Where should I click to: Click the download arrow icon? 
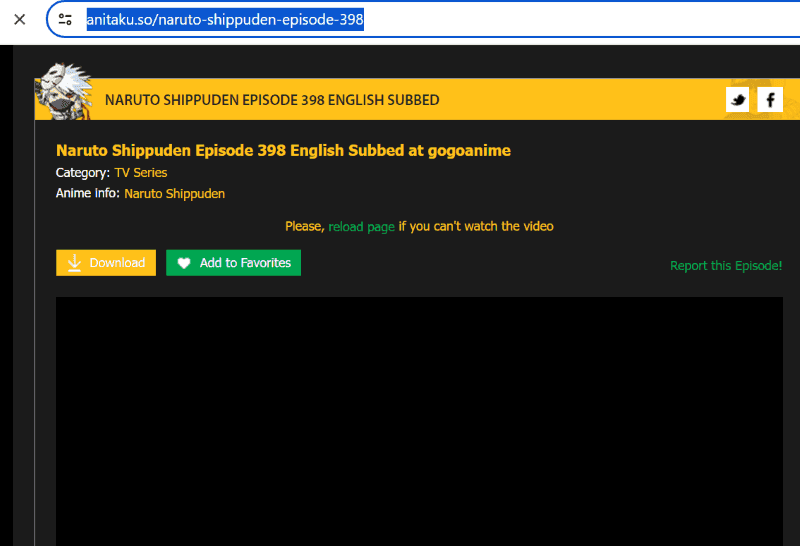pyautogui.click(x=74, y=263)
